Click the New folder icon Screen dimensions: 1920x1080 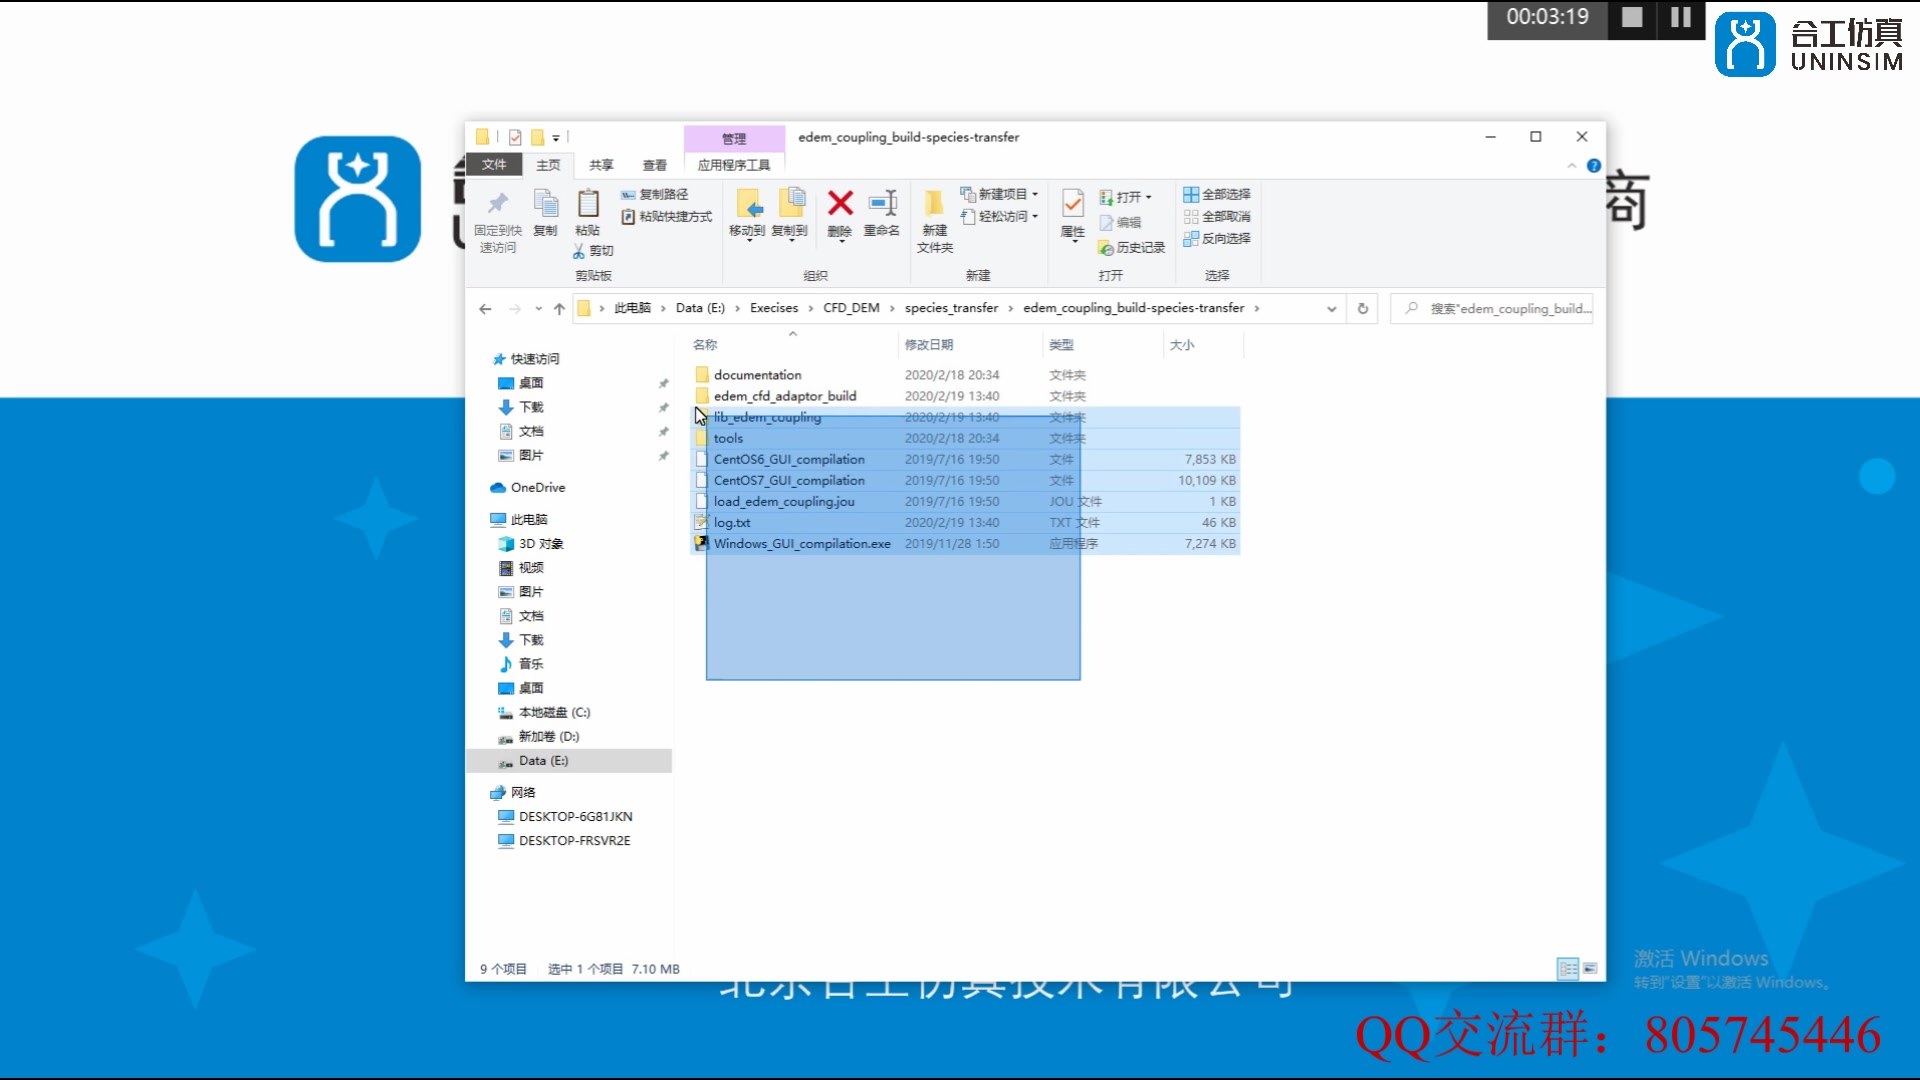pyautogui.click(x=934, y=203)
